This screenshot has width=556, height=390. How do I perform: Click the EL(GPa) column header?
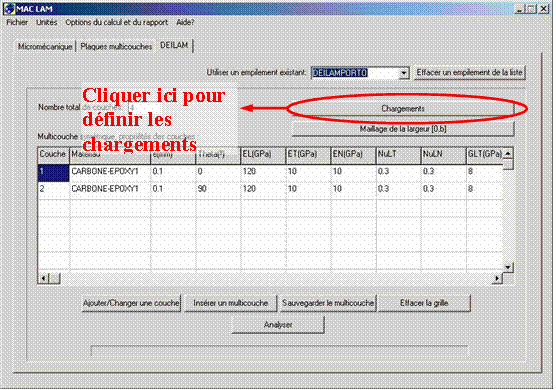coord(263,155)
